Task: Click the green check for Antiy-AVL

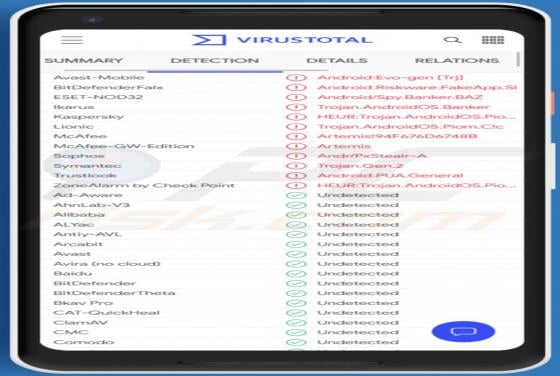Action: 296,235
